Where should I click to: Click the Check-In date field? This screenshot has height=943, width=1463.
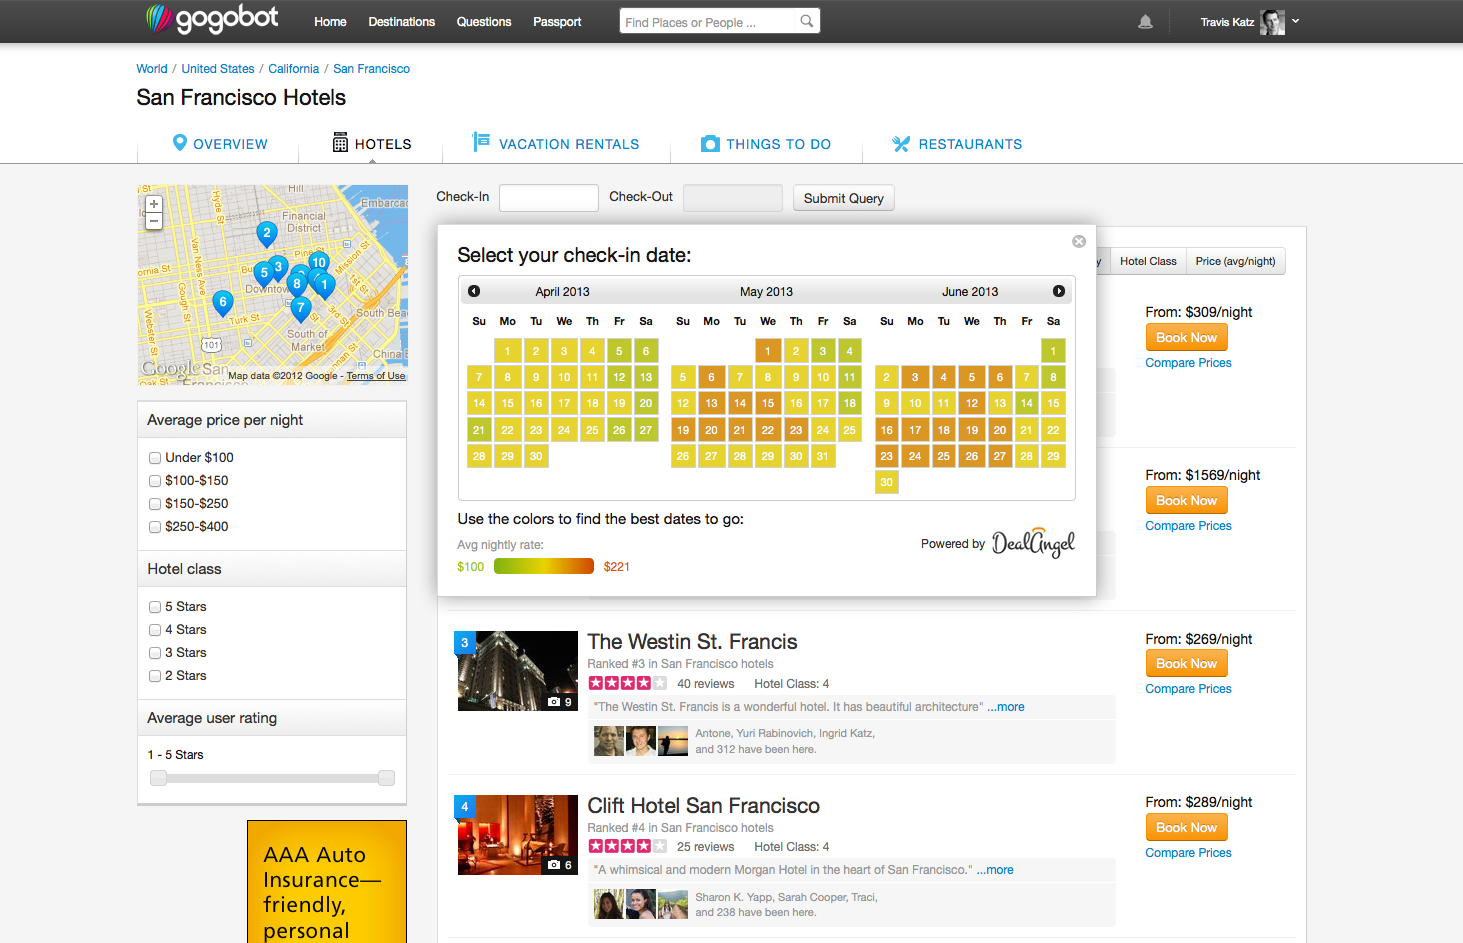(548, 198)
